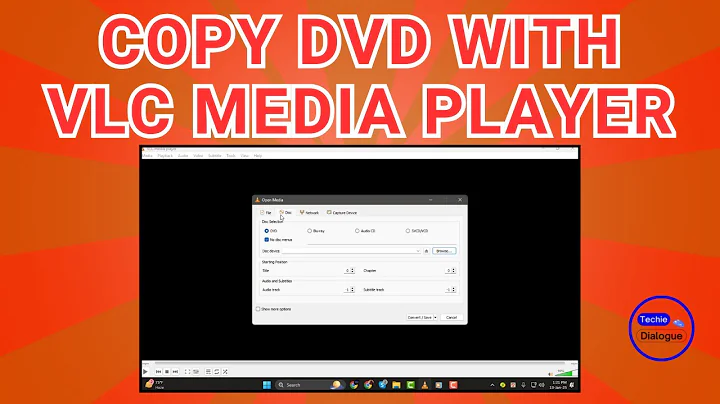This screenshot has height=404, width=720.
Task: Show extended settings in VLC
Action: 196,371
